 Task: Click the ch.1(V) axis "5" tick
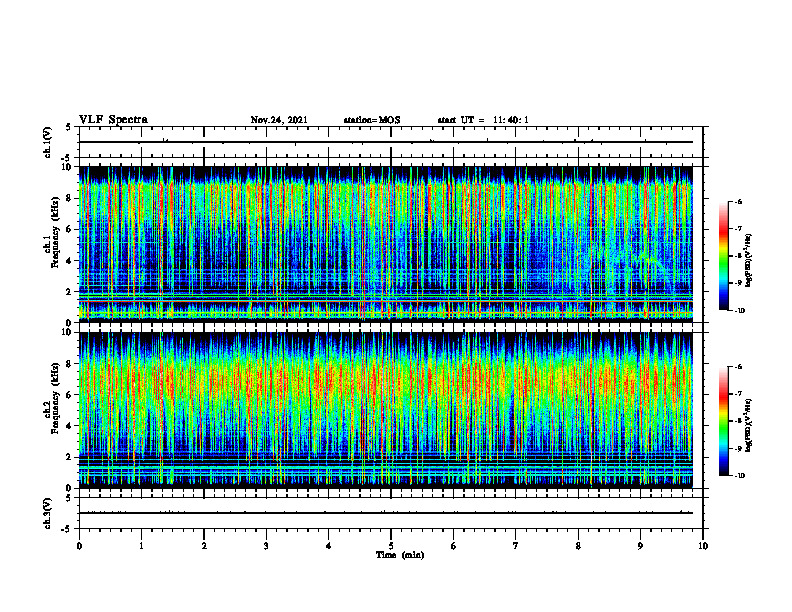pyautogui.click(x=69, y=128)
